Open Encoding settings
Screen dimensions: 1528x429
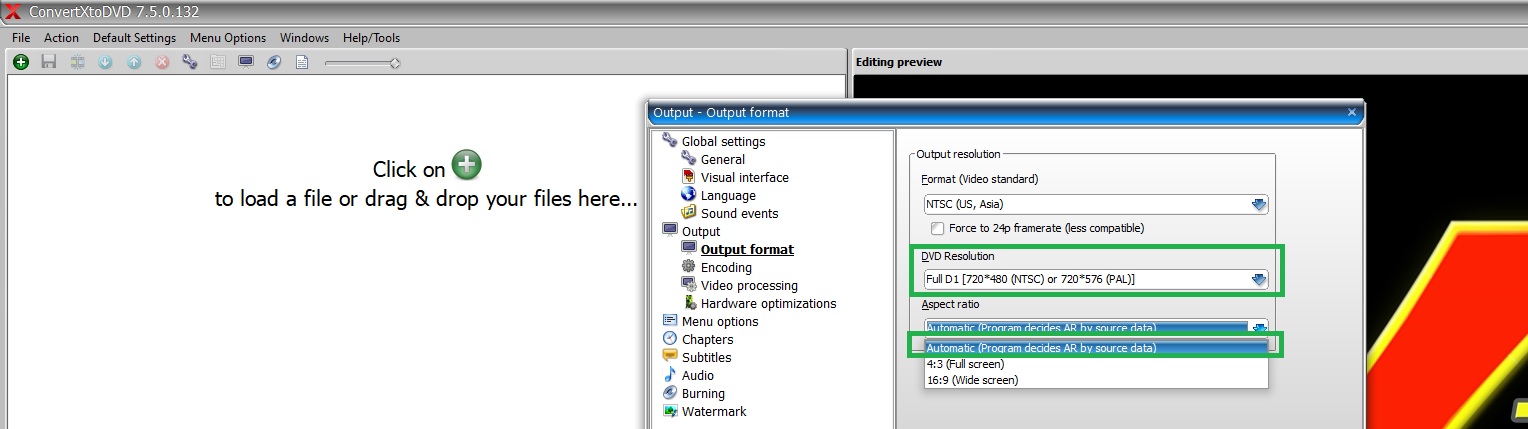pyautogui.click(x=726, y=267)
